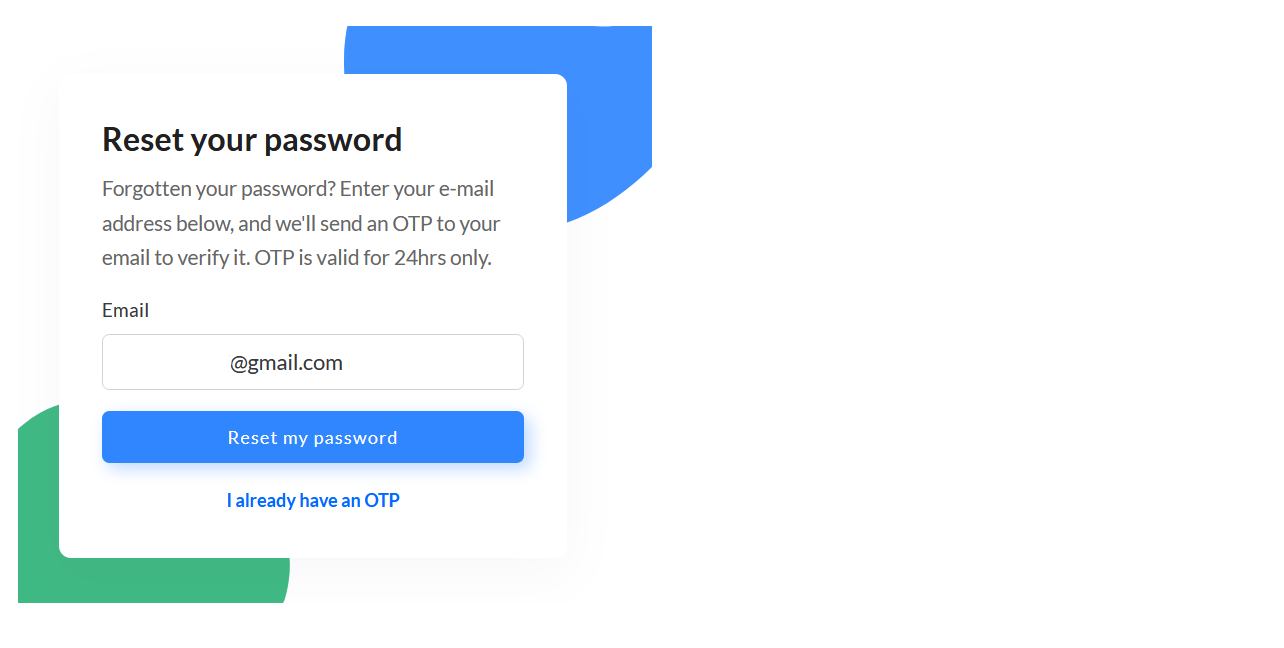Click the "Reset your password" heading
This screenshot has height=648, width=1284.
pyautogui.click(x=252, y=140)
